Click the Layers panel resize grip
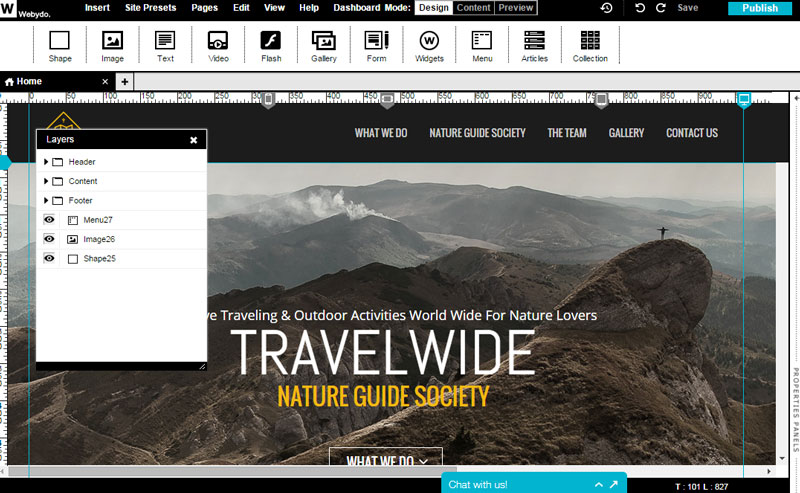Screen dimensions: 800x493 [202, 366]
